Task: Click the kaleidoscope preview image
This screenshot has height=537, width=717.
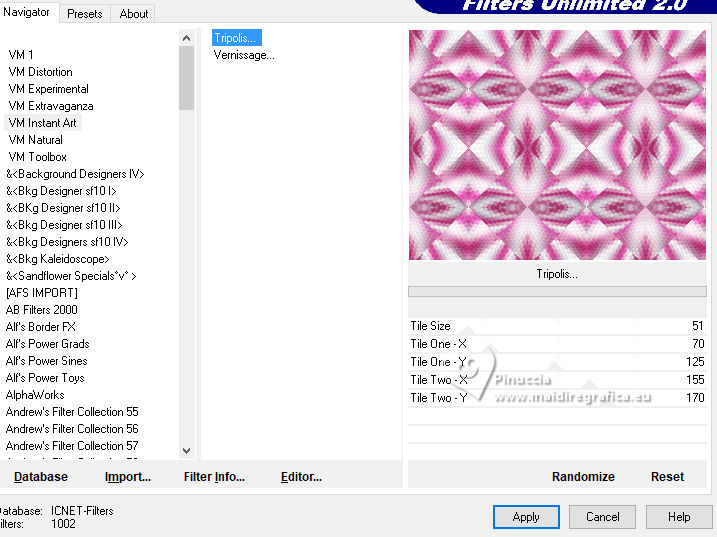Action: pyautogui.click(x=557, y=145)
